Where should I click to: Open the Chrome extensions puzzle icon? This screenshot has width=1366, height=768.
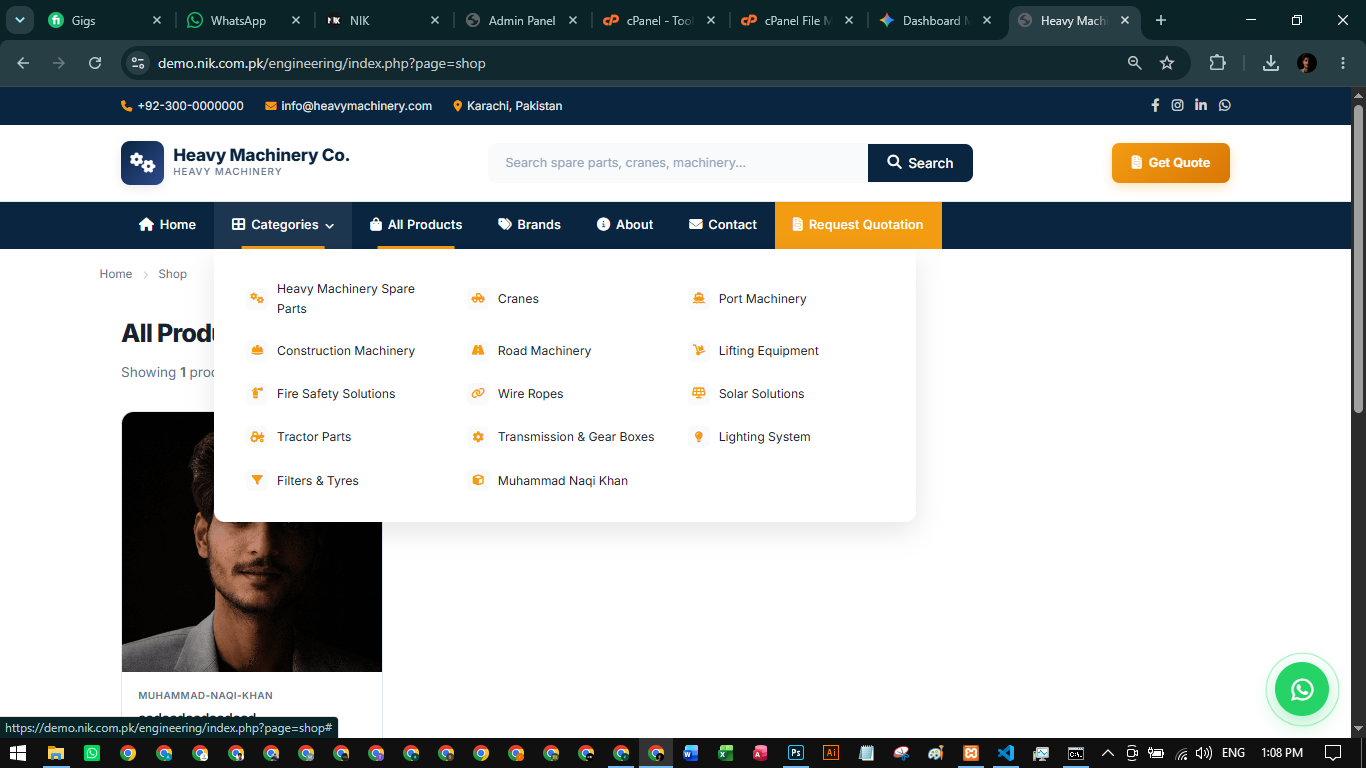tap(1217, 63)
